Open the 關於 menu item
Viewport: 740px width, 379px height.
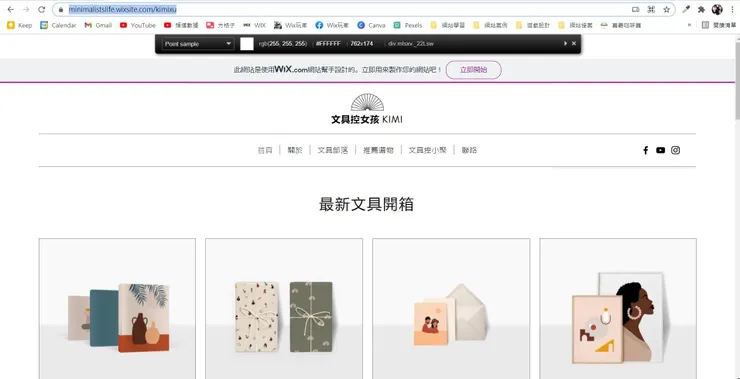295,150
